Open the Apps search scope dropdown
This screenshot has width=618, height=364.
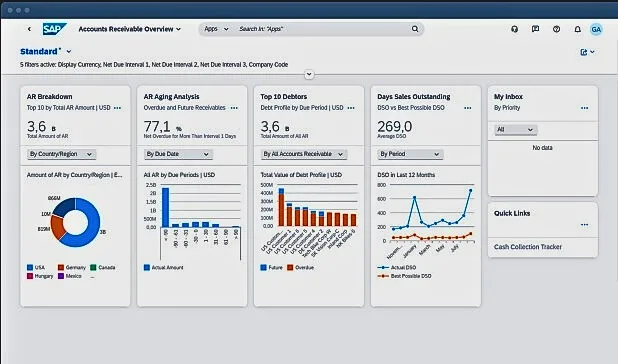point(216,29)
